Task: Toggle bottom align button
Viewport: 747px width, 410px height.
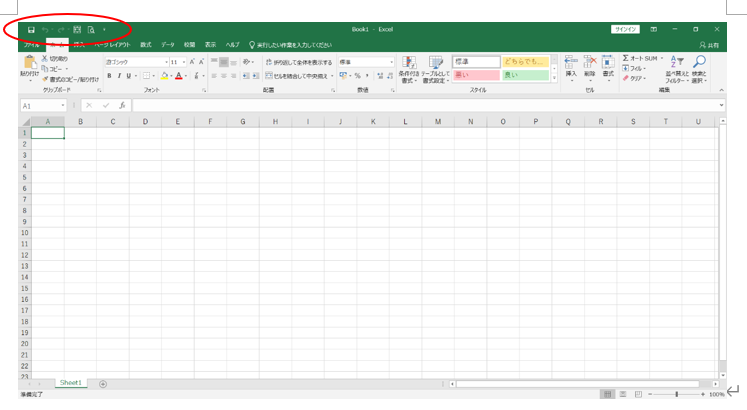Action: (233, 62)
